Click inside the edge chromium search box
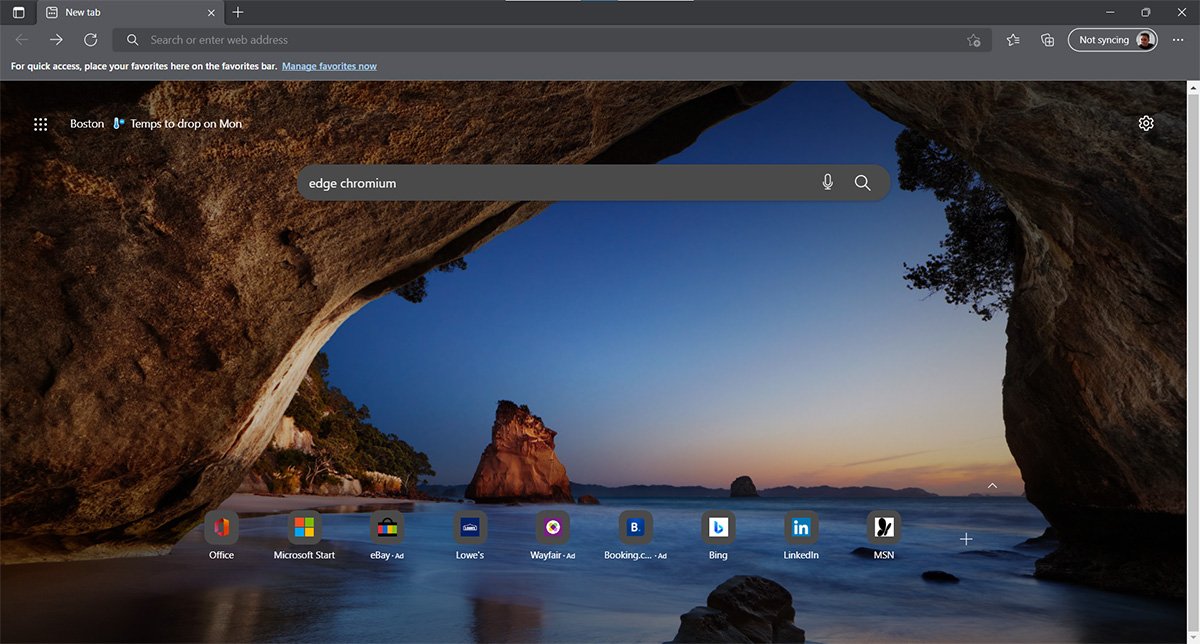 560,183
